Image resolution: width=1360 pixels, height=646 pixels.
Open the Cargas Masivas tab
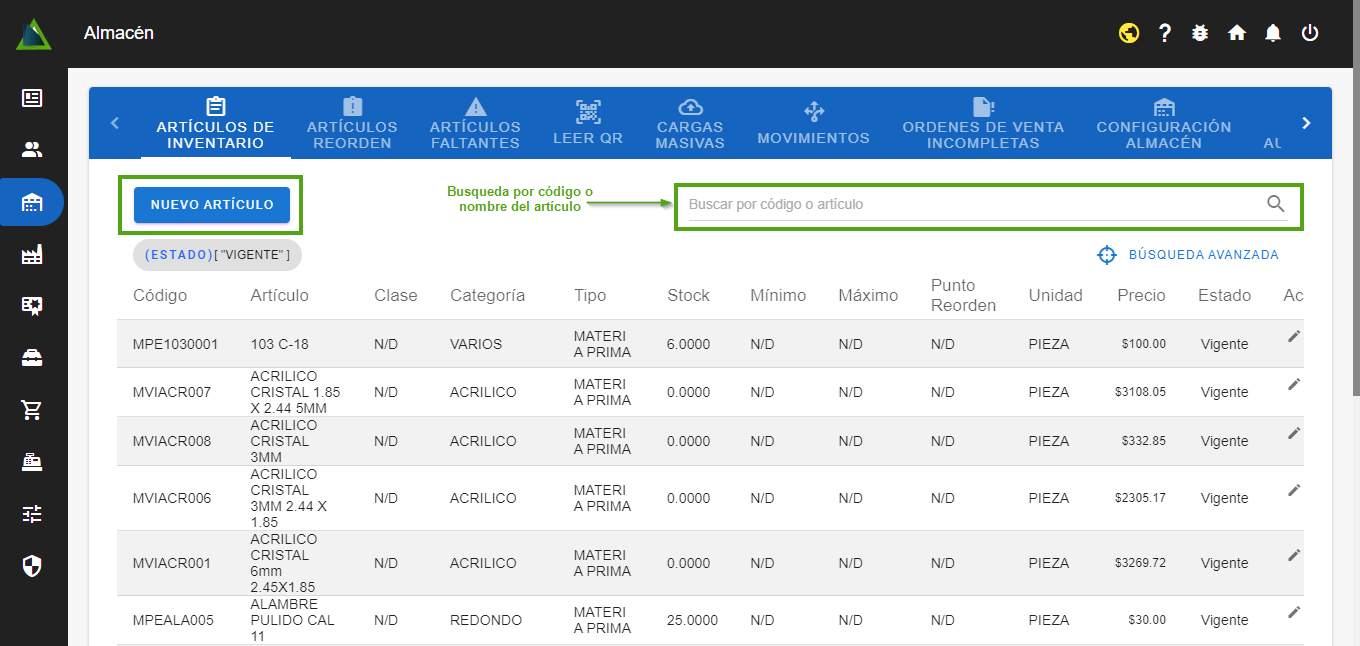click(x=690, y=123)
